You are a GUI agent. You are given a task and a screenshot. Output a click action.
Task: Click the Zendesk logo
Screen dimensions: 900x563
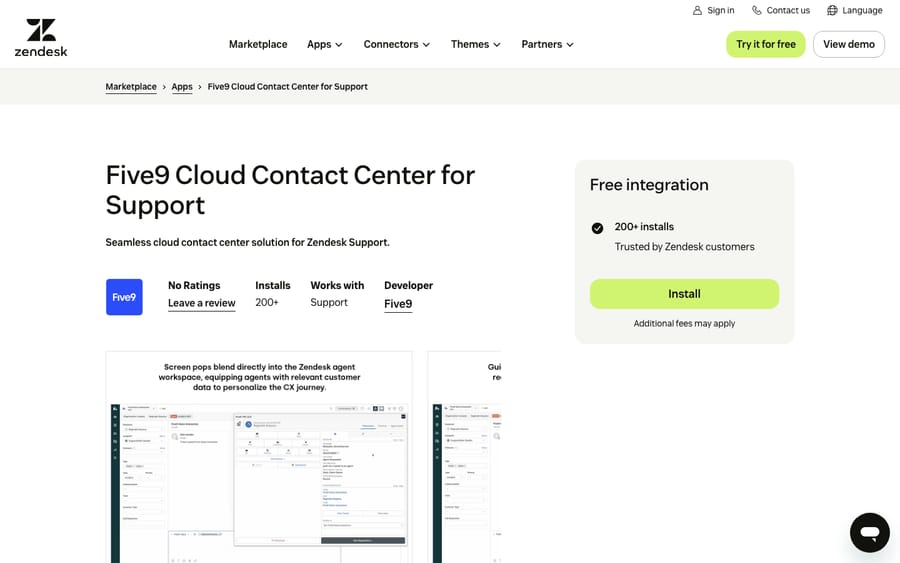[x=41, y=38]
